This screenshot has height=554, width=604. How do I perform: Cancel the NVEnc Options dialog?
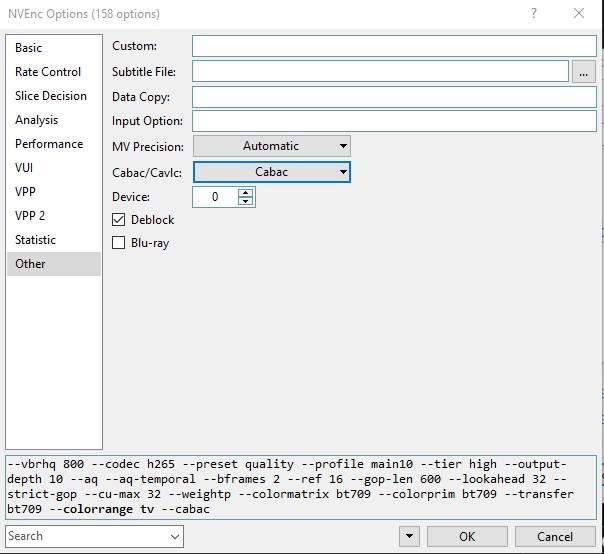click(x=555, y=536)
